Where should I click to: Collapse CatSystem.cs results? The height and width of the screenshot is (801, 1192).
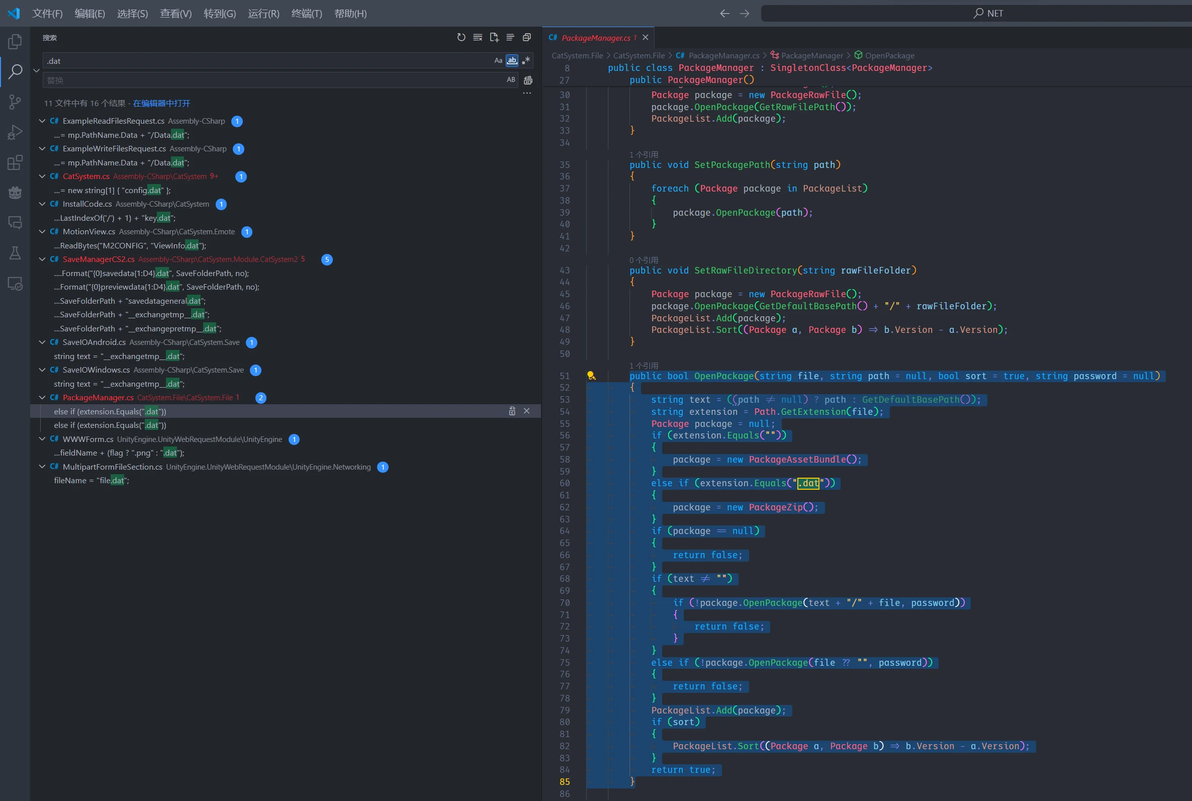[x=43, y=176]
